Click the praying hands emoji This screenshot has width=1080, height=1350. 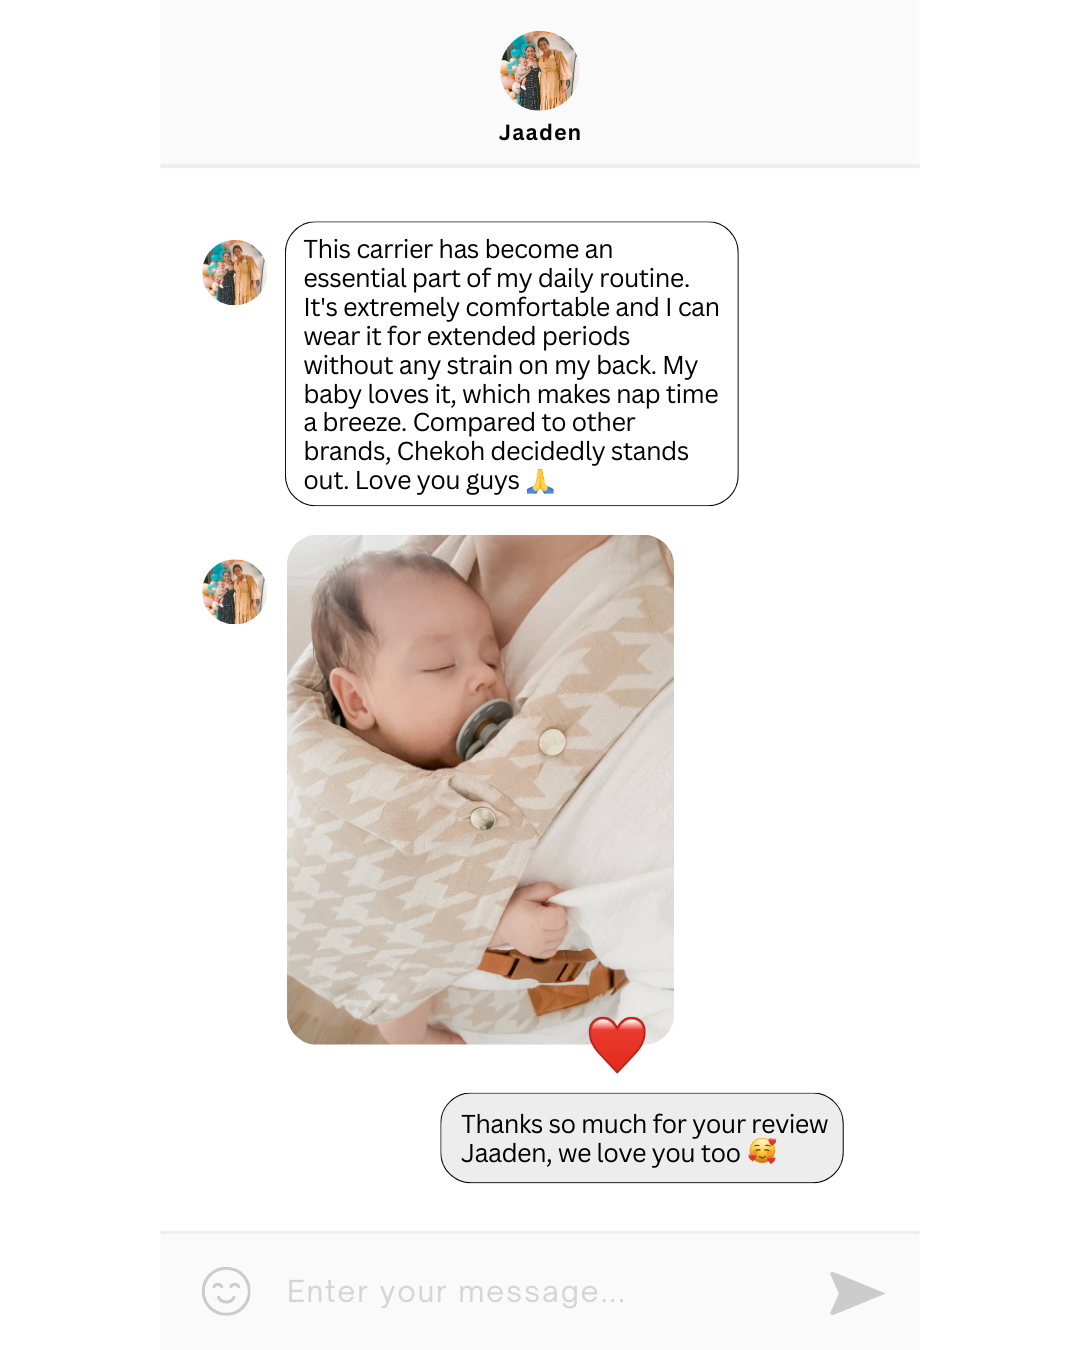(x=540, y=481)
